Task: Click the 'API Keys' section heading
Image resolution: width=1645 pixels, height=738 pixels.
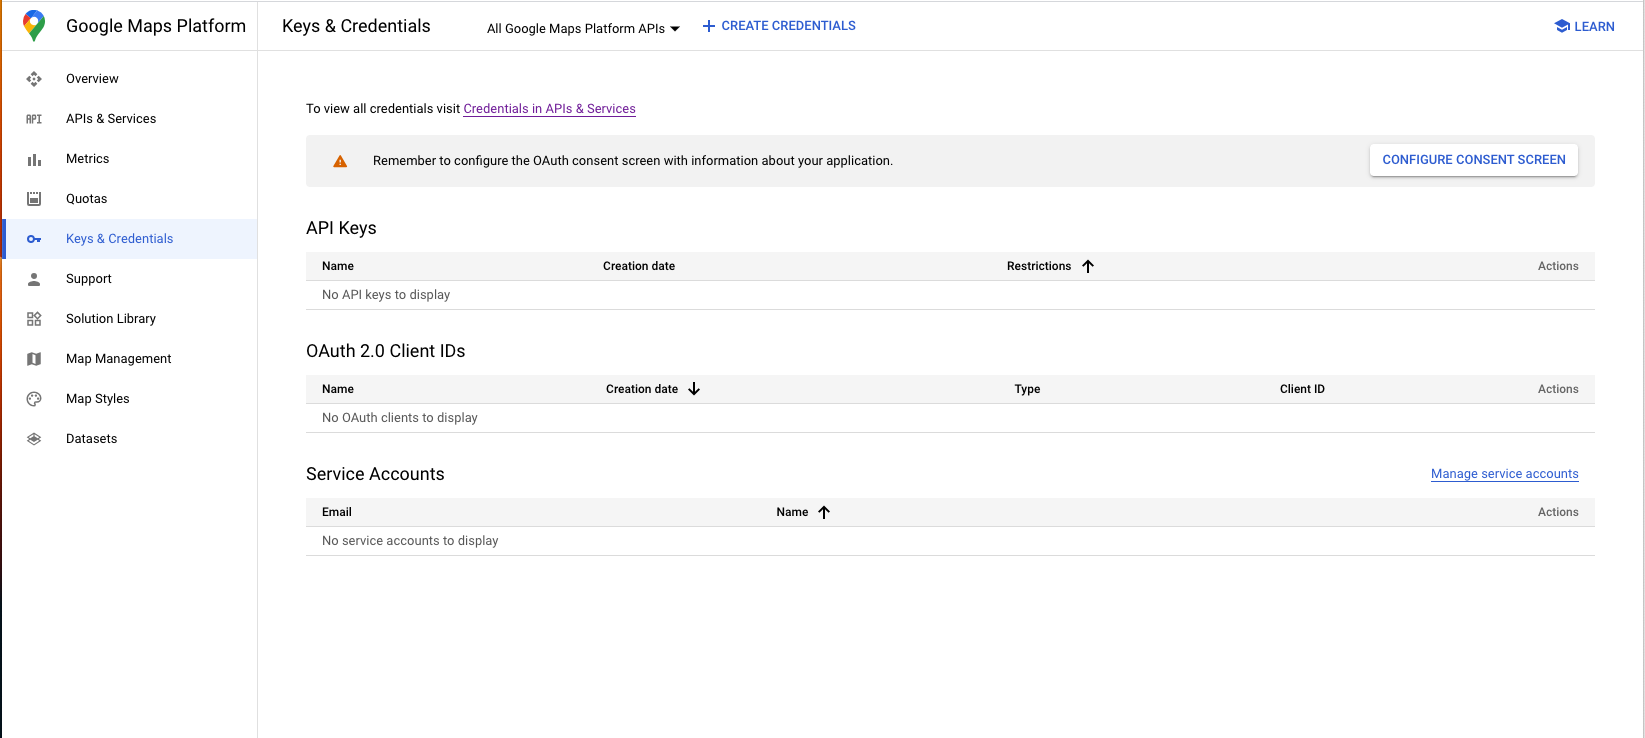Action: [x=341, y=228]
